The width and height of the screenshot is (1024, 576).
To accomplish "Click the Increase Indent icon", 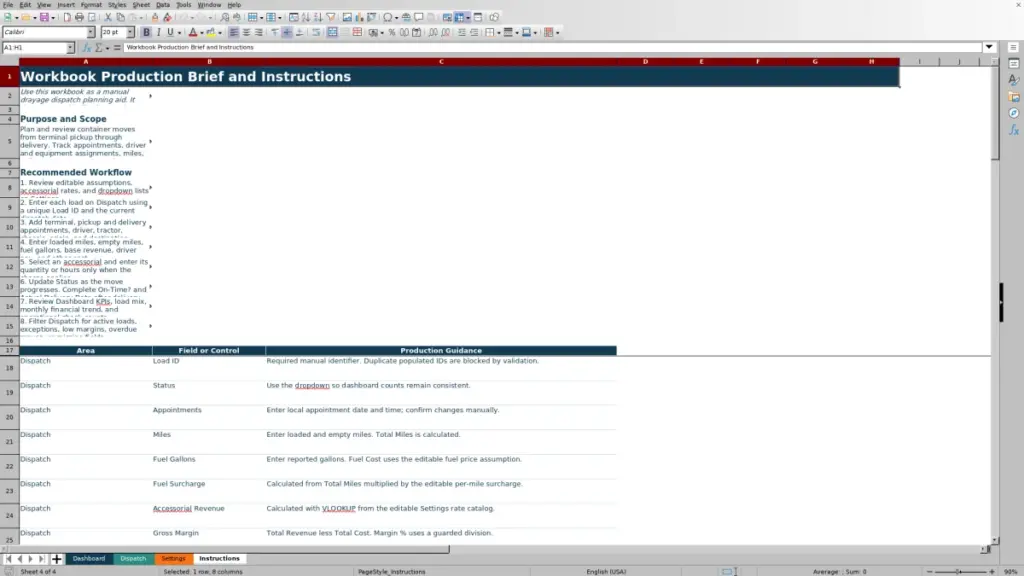I will pyautogui.click(x=462, y=33).
